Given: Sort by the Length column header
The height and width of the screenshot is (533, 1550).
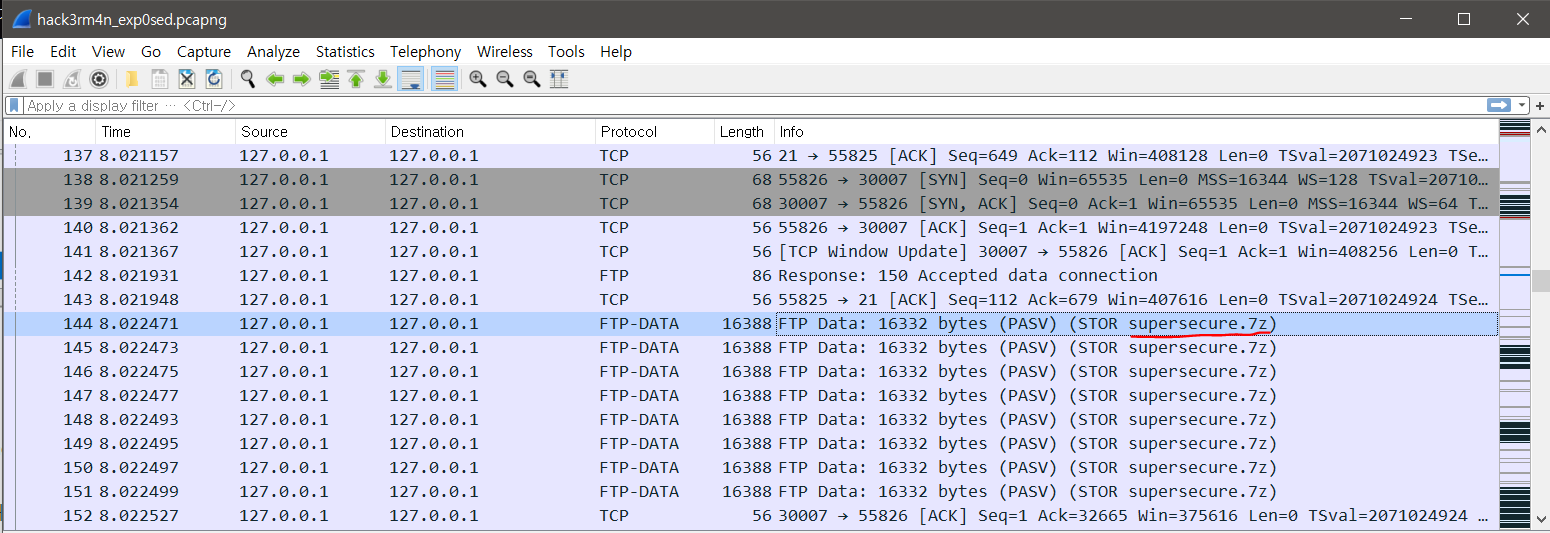Looking at the screenshot, I should coord(743,132).
